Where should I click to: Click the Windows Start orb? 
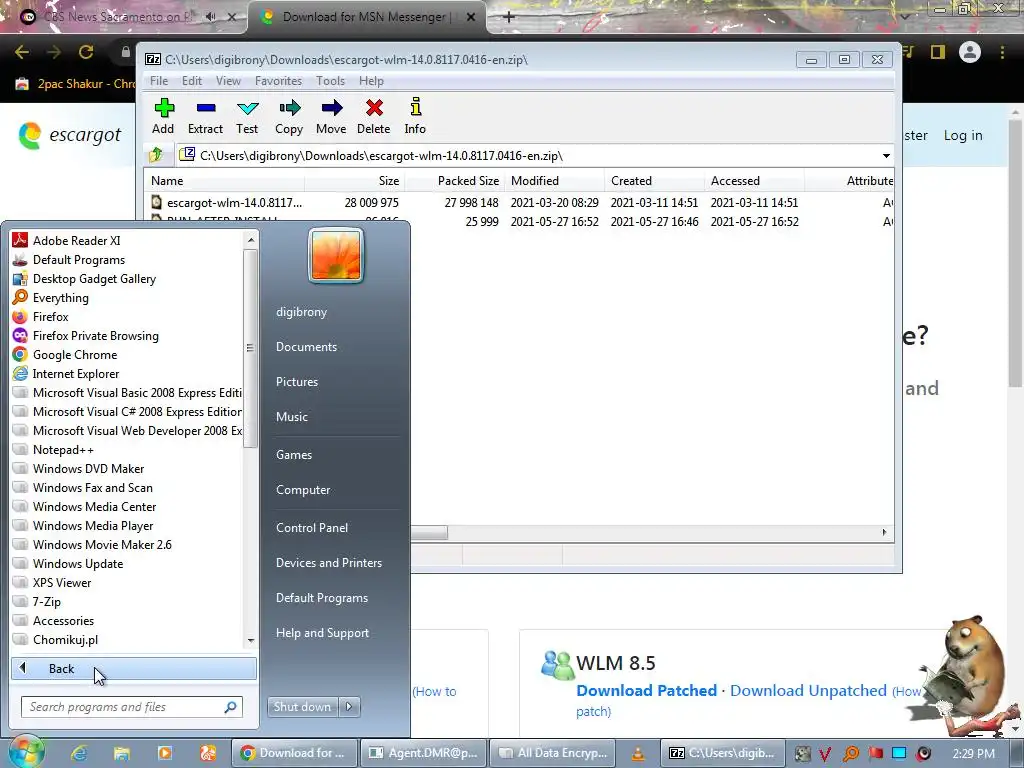pos(25,751)
